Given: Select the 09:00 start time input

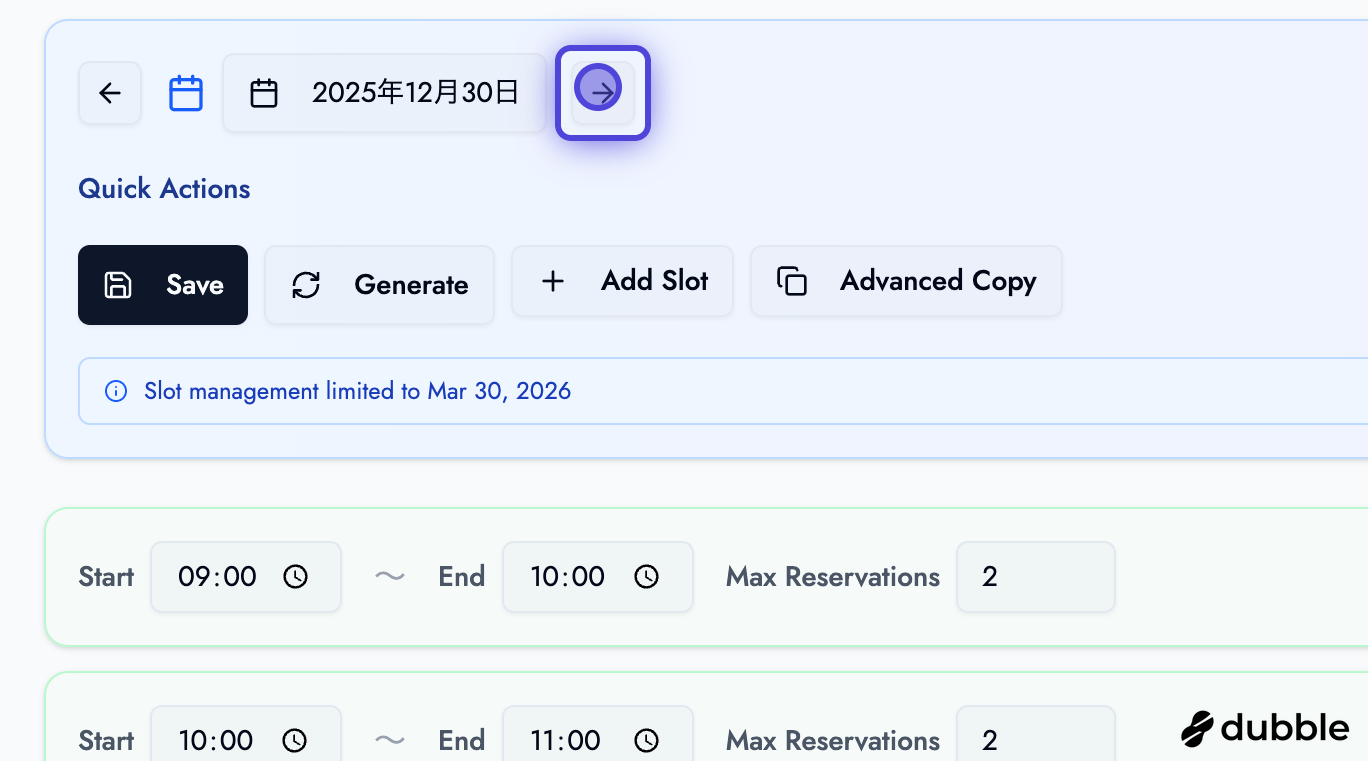Looking at the screenshot, I should [218, 577].
